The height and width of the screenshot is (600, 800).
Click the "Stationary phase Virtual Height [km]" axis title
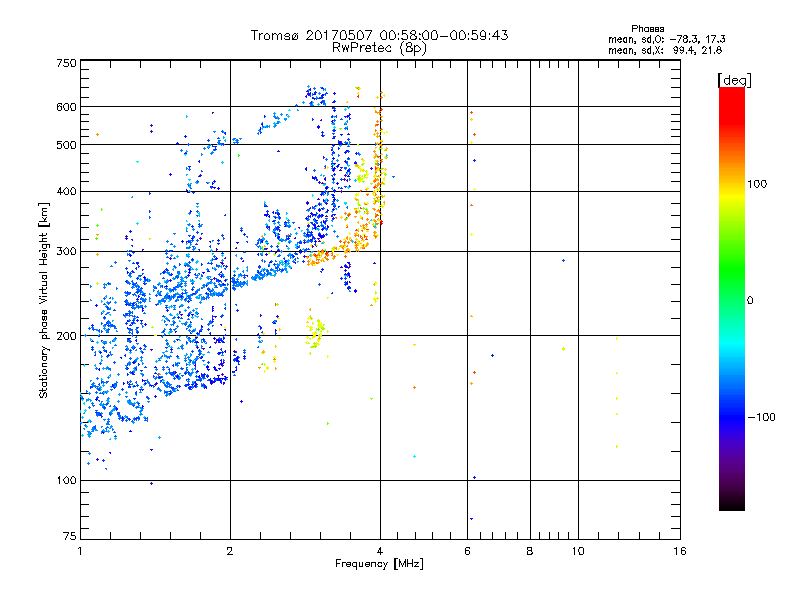point(44,300)
